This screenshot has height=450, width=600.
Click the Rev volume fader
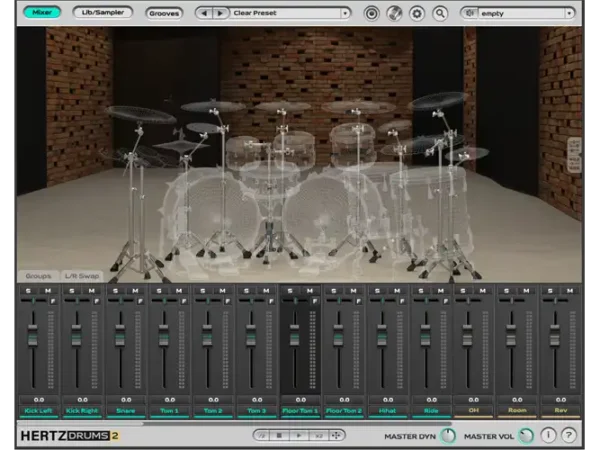pos(554,335)
